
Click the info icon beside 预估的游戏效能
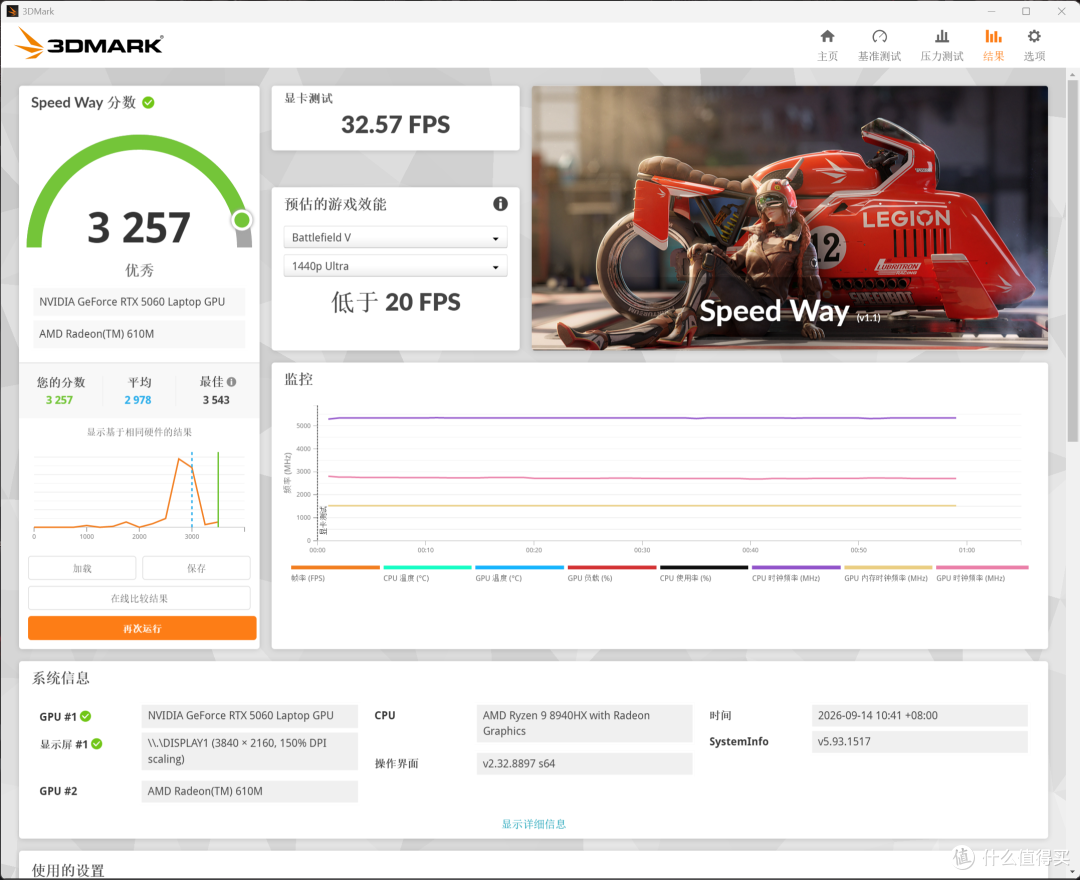pos(500,204)
